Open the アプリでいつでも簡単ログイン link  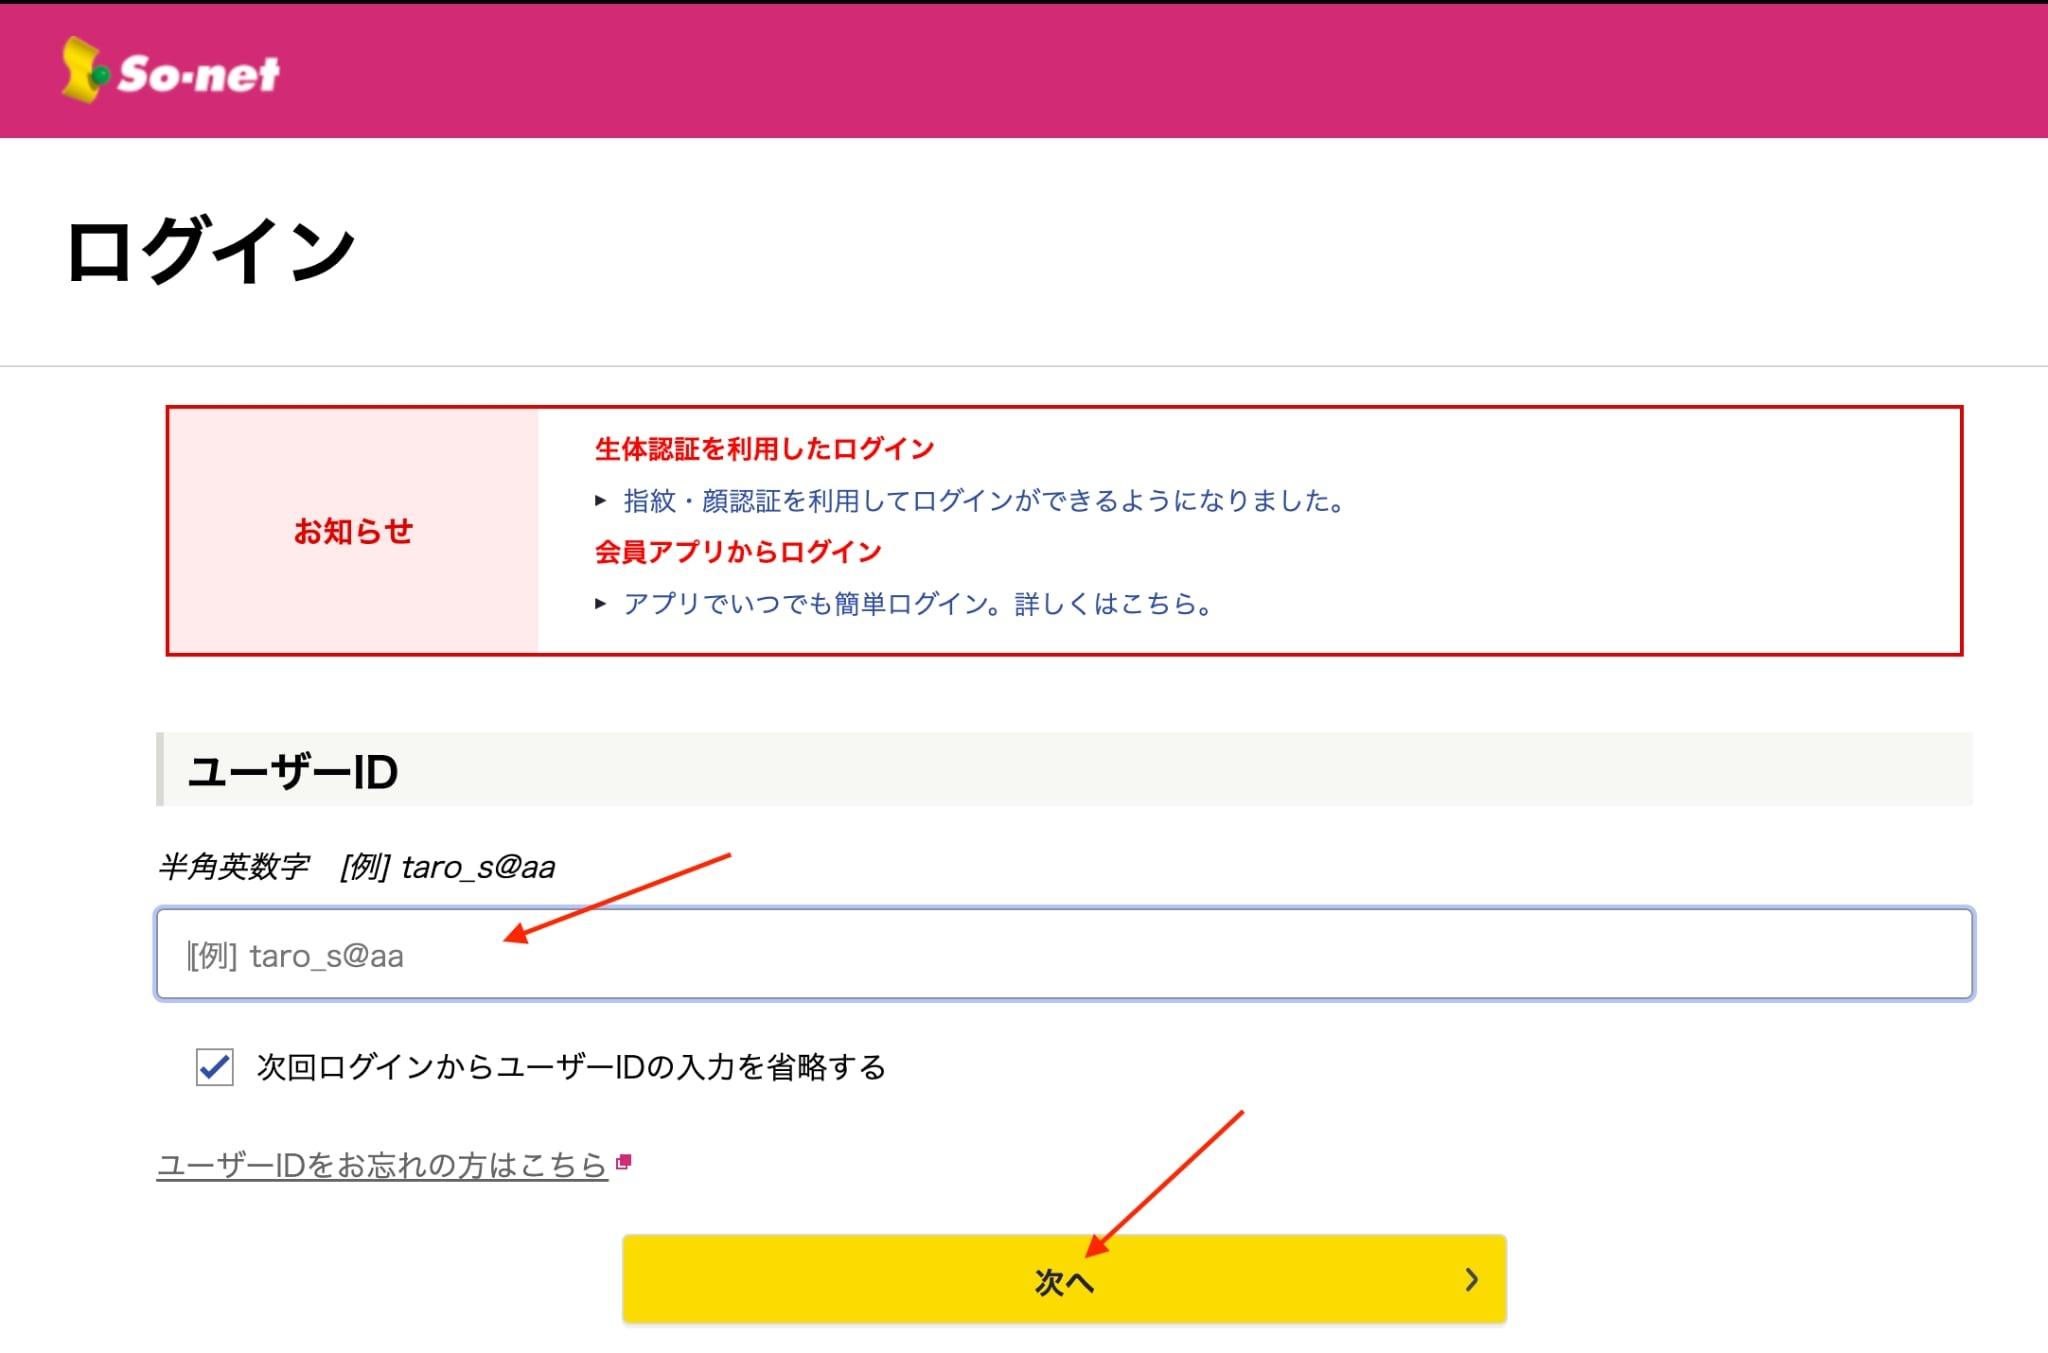click(918, 604)
